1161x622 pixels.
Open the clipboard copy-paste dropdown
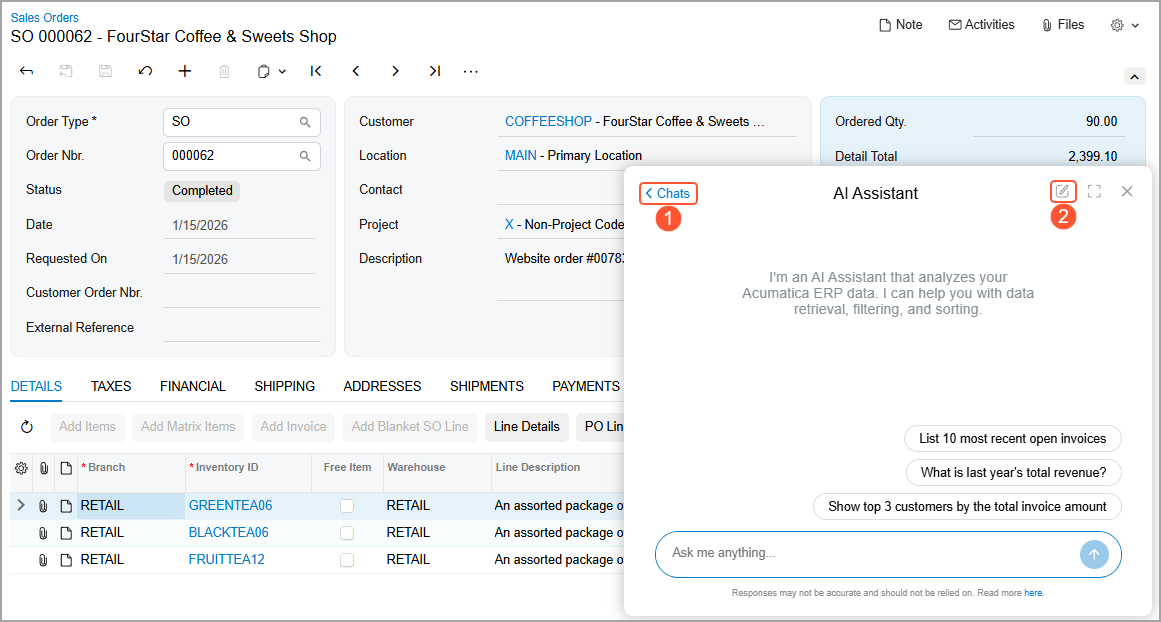coord(271,72)
